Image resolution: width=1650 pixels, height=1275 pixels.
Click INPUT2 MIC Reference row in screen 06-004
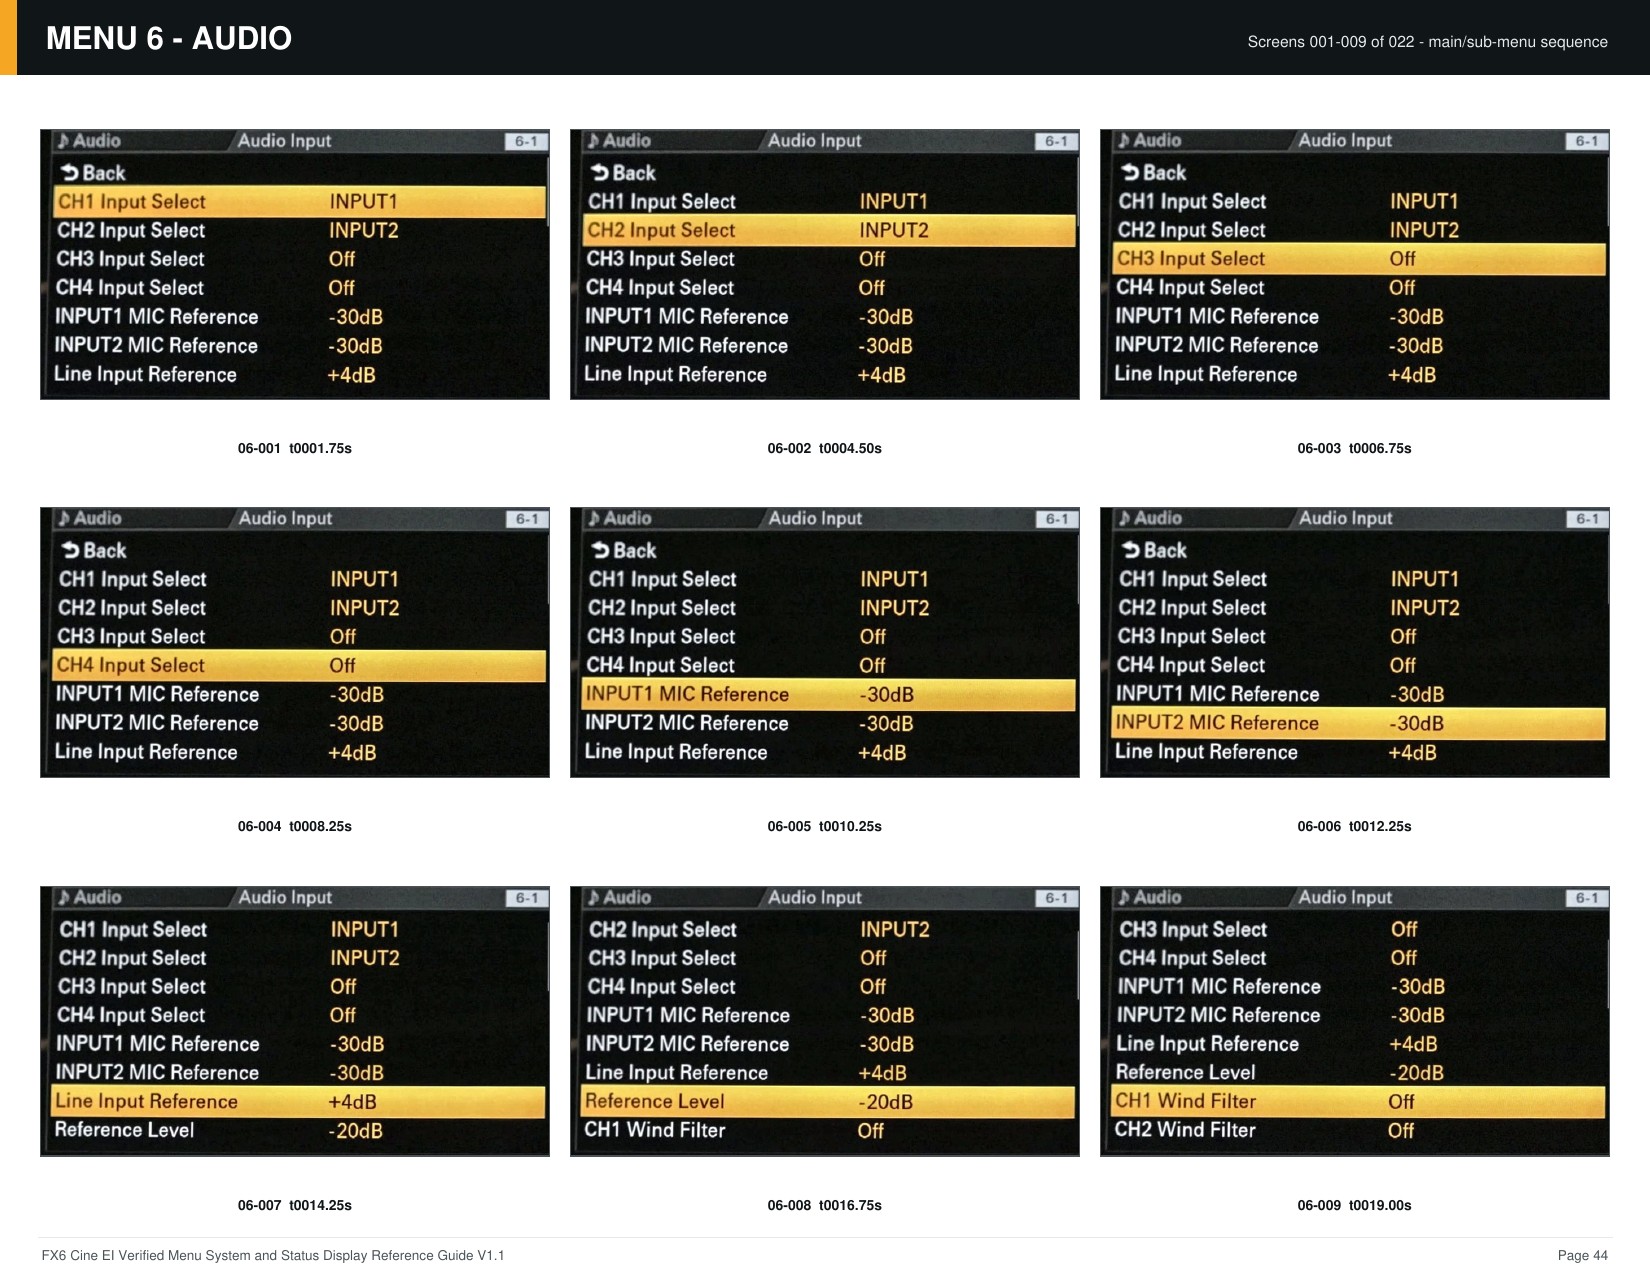299,724
